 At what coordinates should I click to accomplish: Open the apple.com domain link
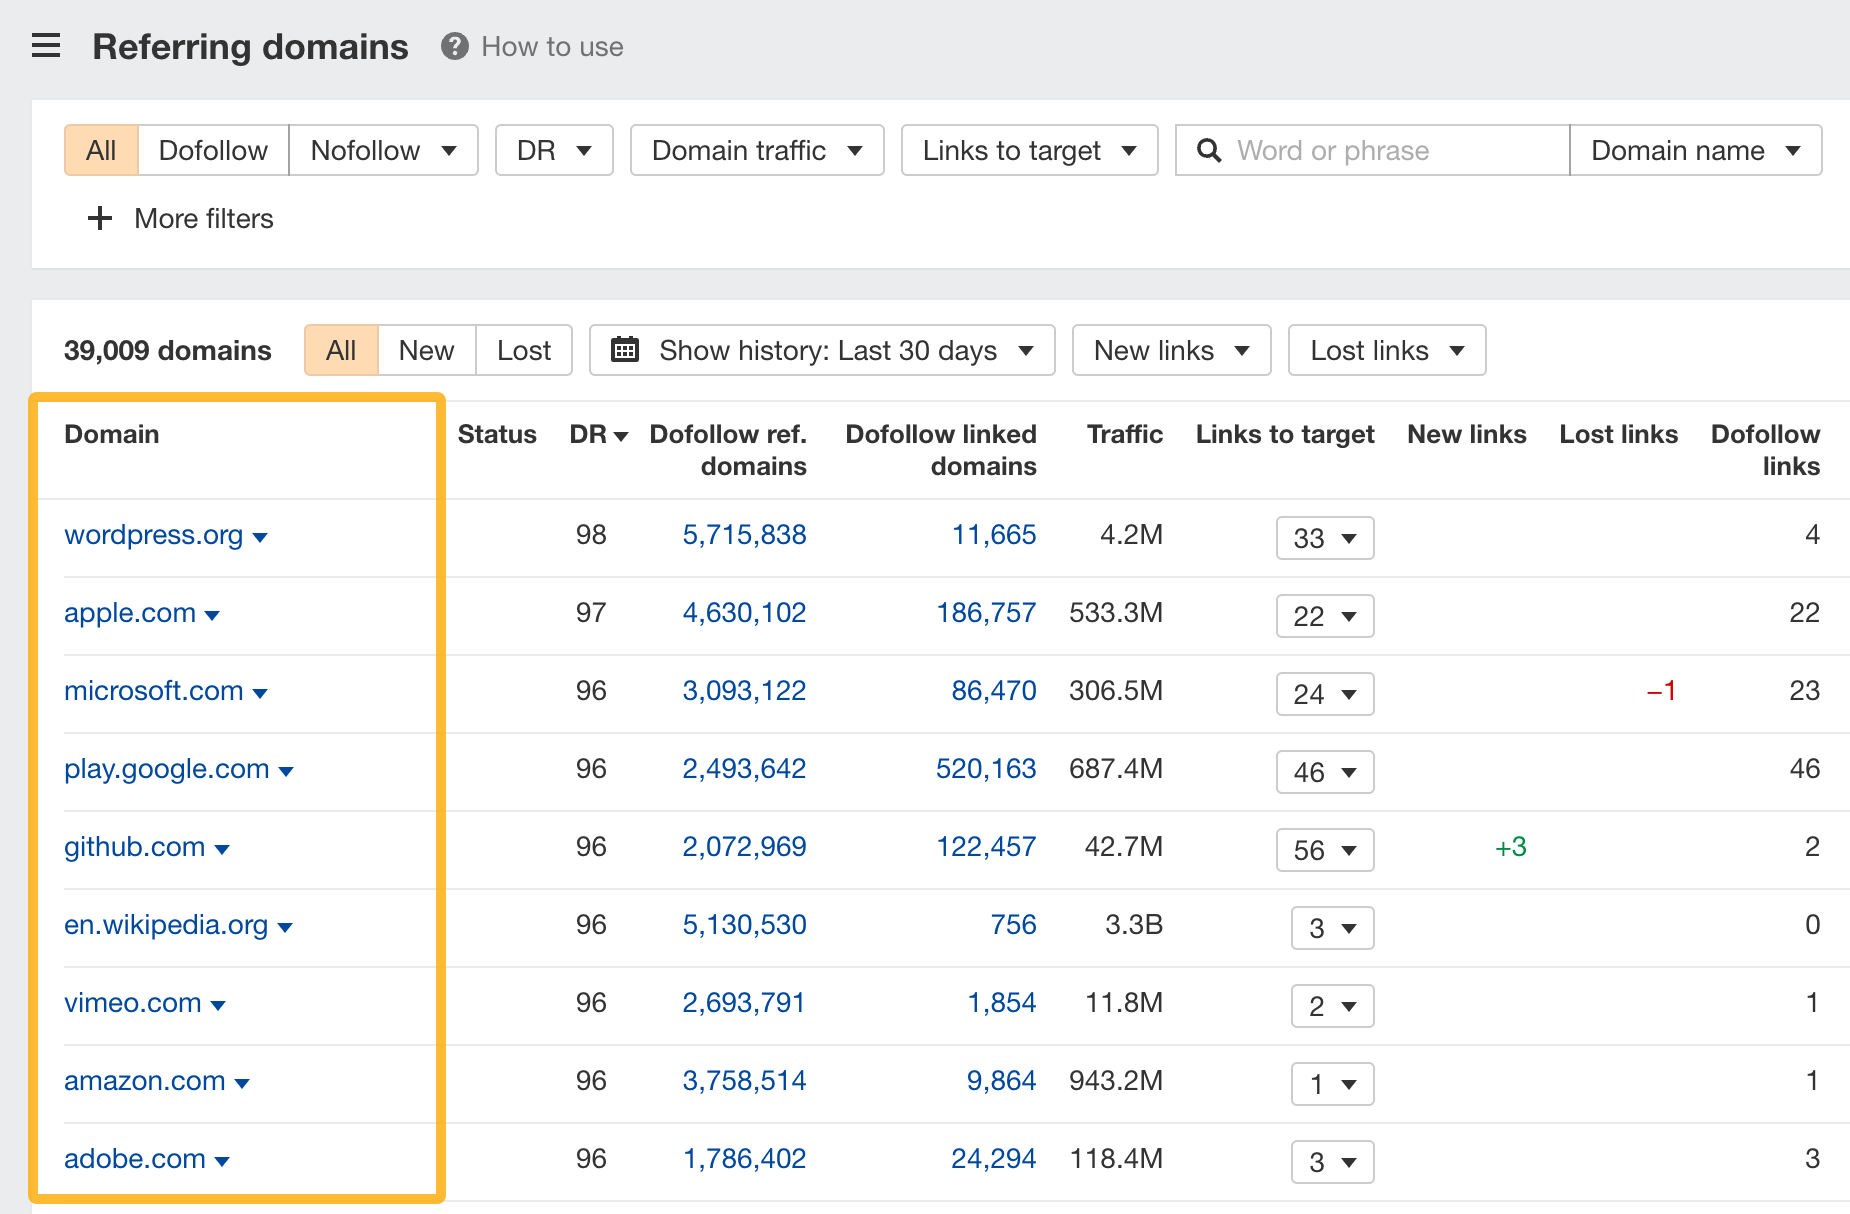[x=130, y=613]
